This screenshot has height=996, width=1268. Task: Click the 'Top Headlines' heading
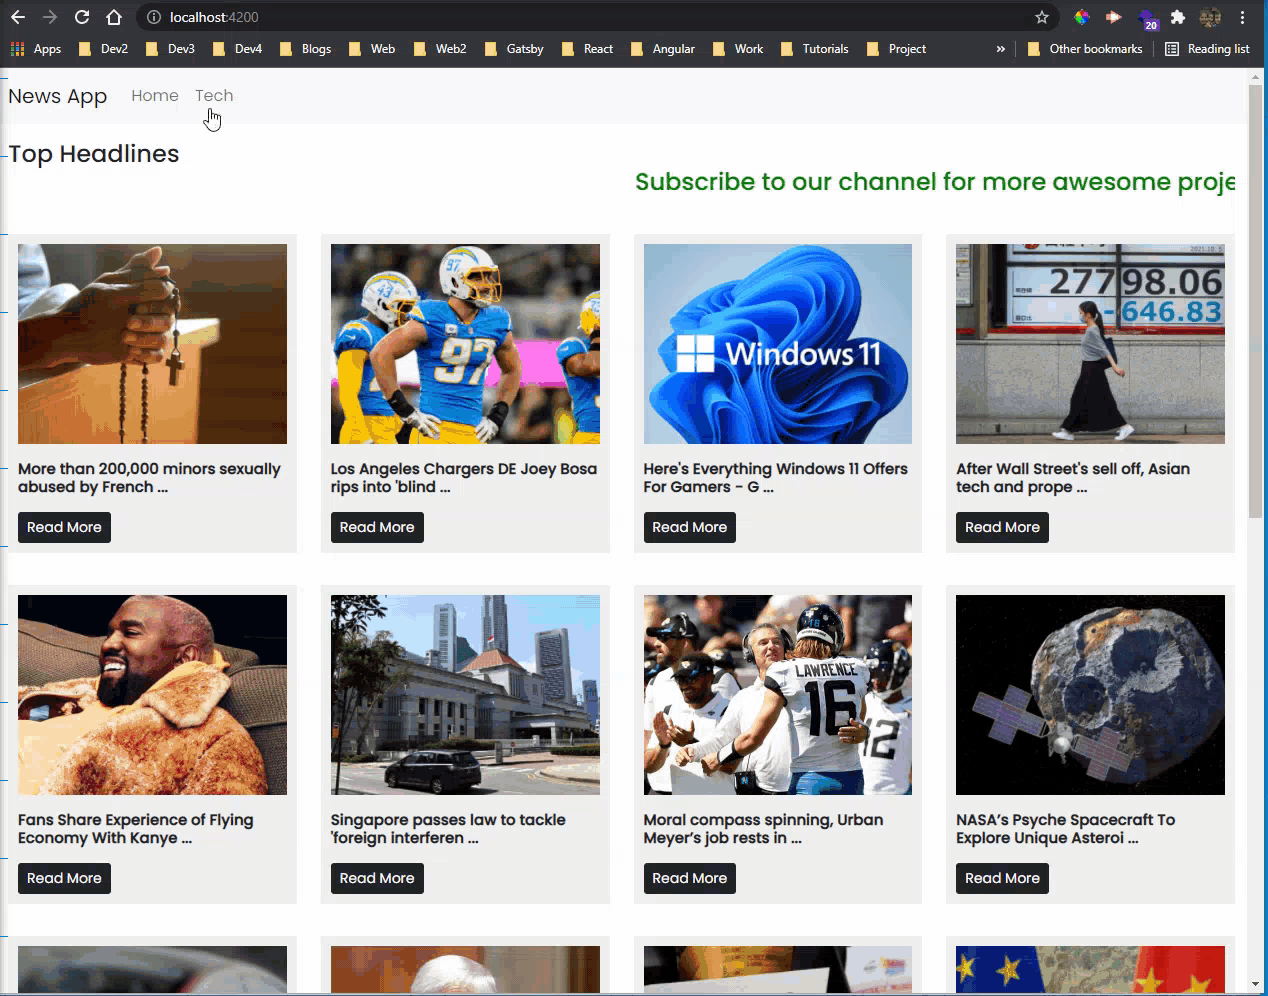(x=94, y=154)
